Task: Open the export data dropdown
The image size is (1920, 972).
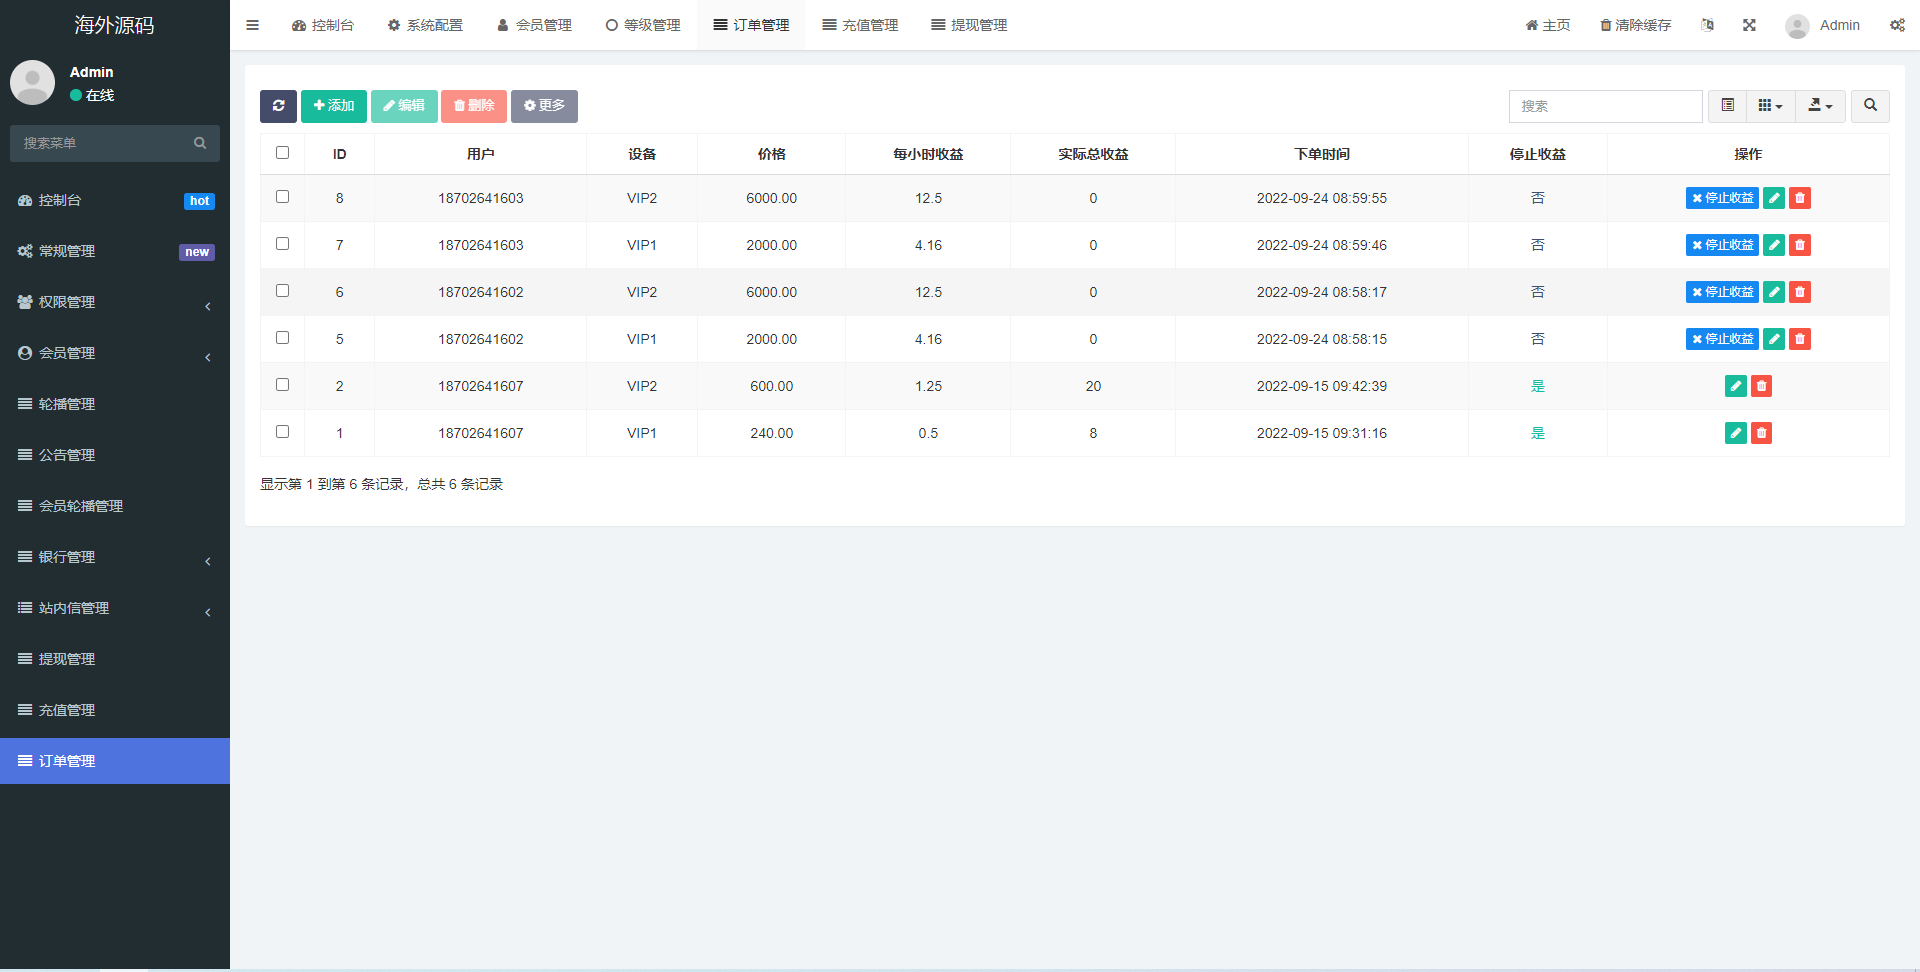Action: [x=1820, y=106]
